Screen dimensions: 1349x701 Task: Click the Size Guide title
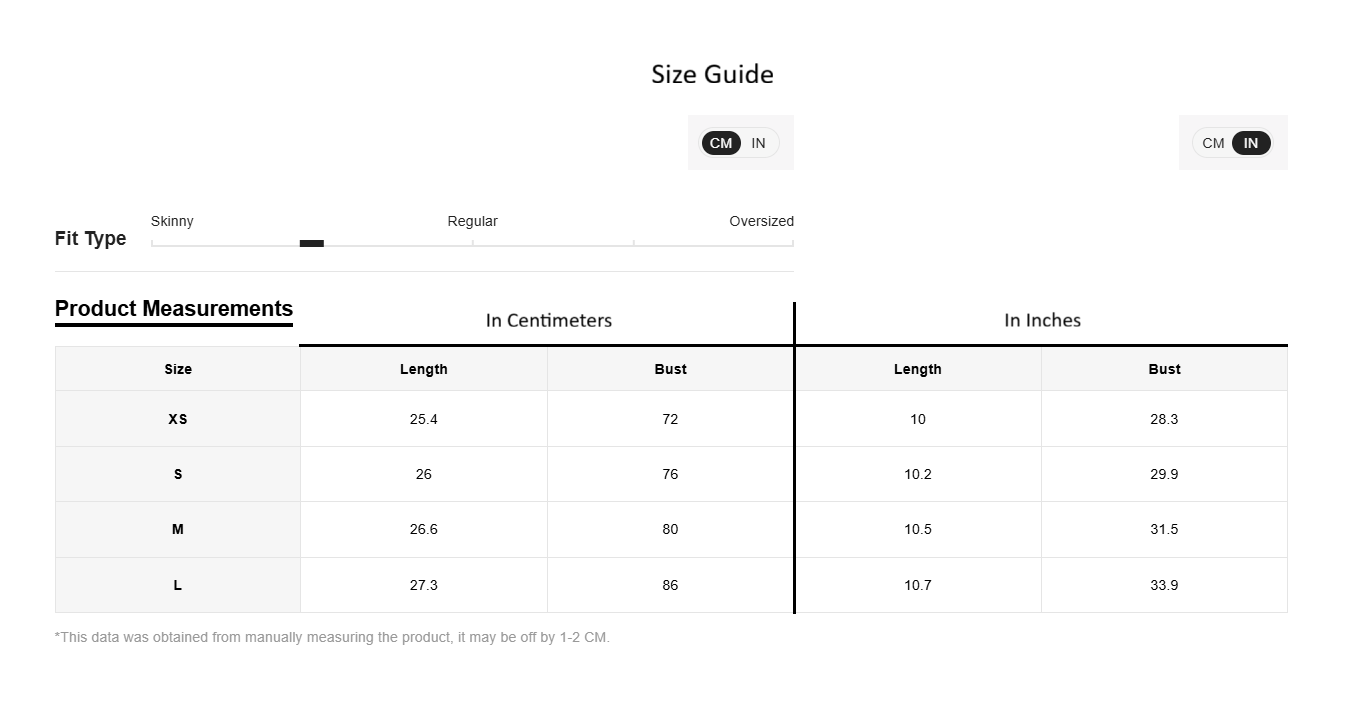point(712,74)
